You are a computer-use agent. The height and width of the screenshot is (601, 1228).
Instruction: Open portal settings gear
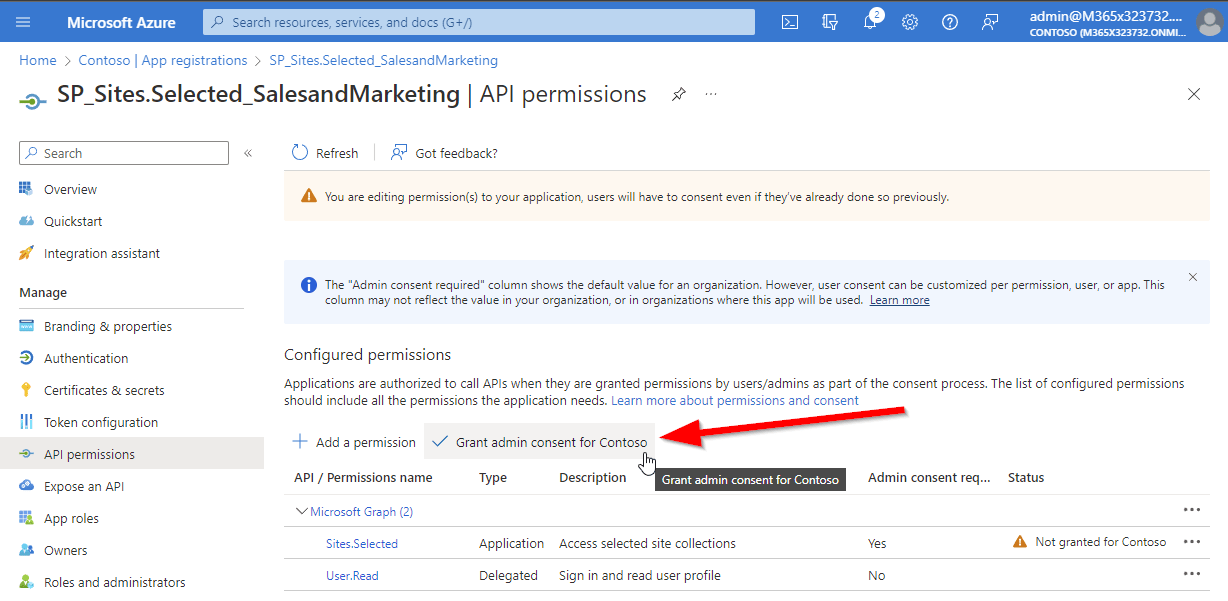pos(910,22)
